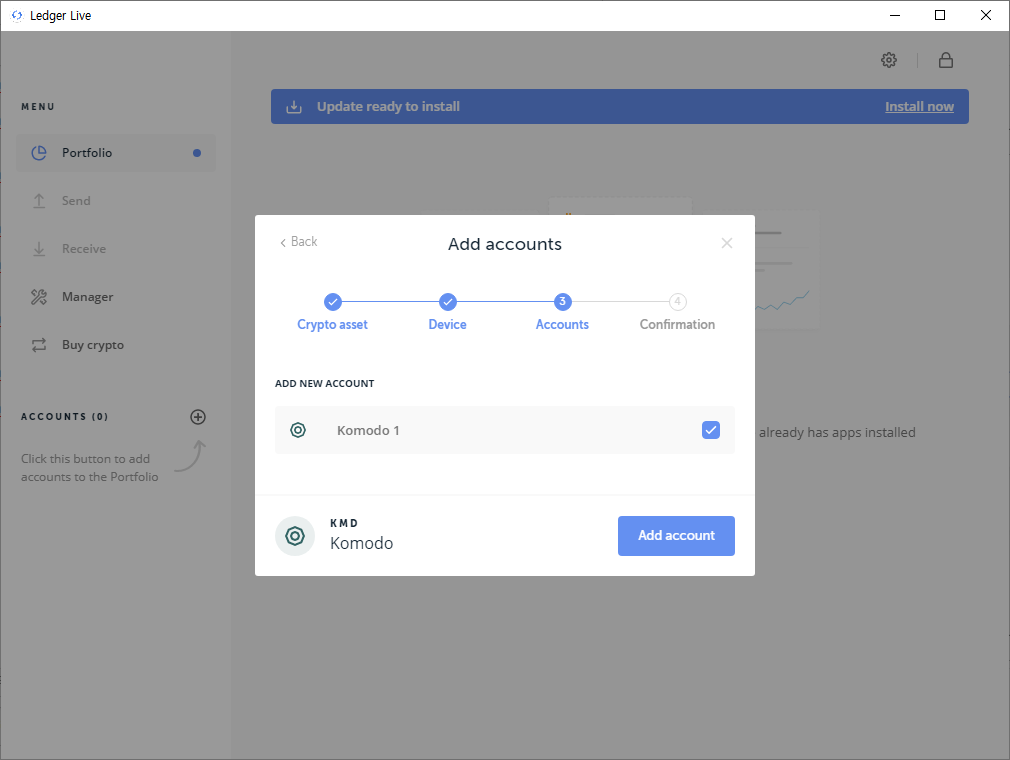Open the Portfolio menu item

pyautogui.click(x=116, y=153)
